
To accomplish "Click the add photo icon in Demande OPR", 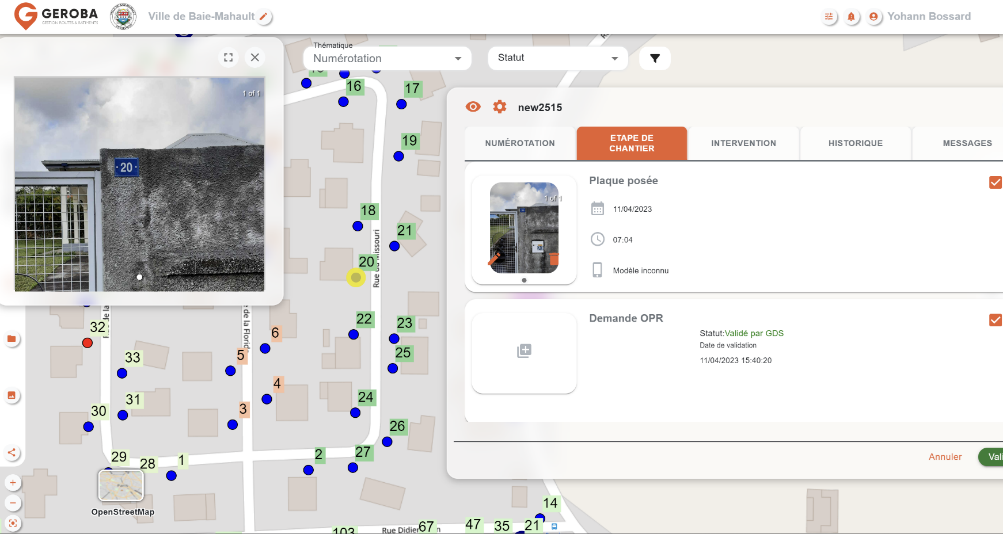I will pos(524,351).
